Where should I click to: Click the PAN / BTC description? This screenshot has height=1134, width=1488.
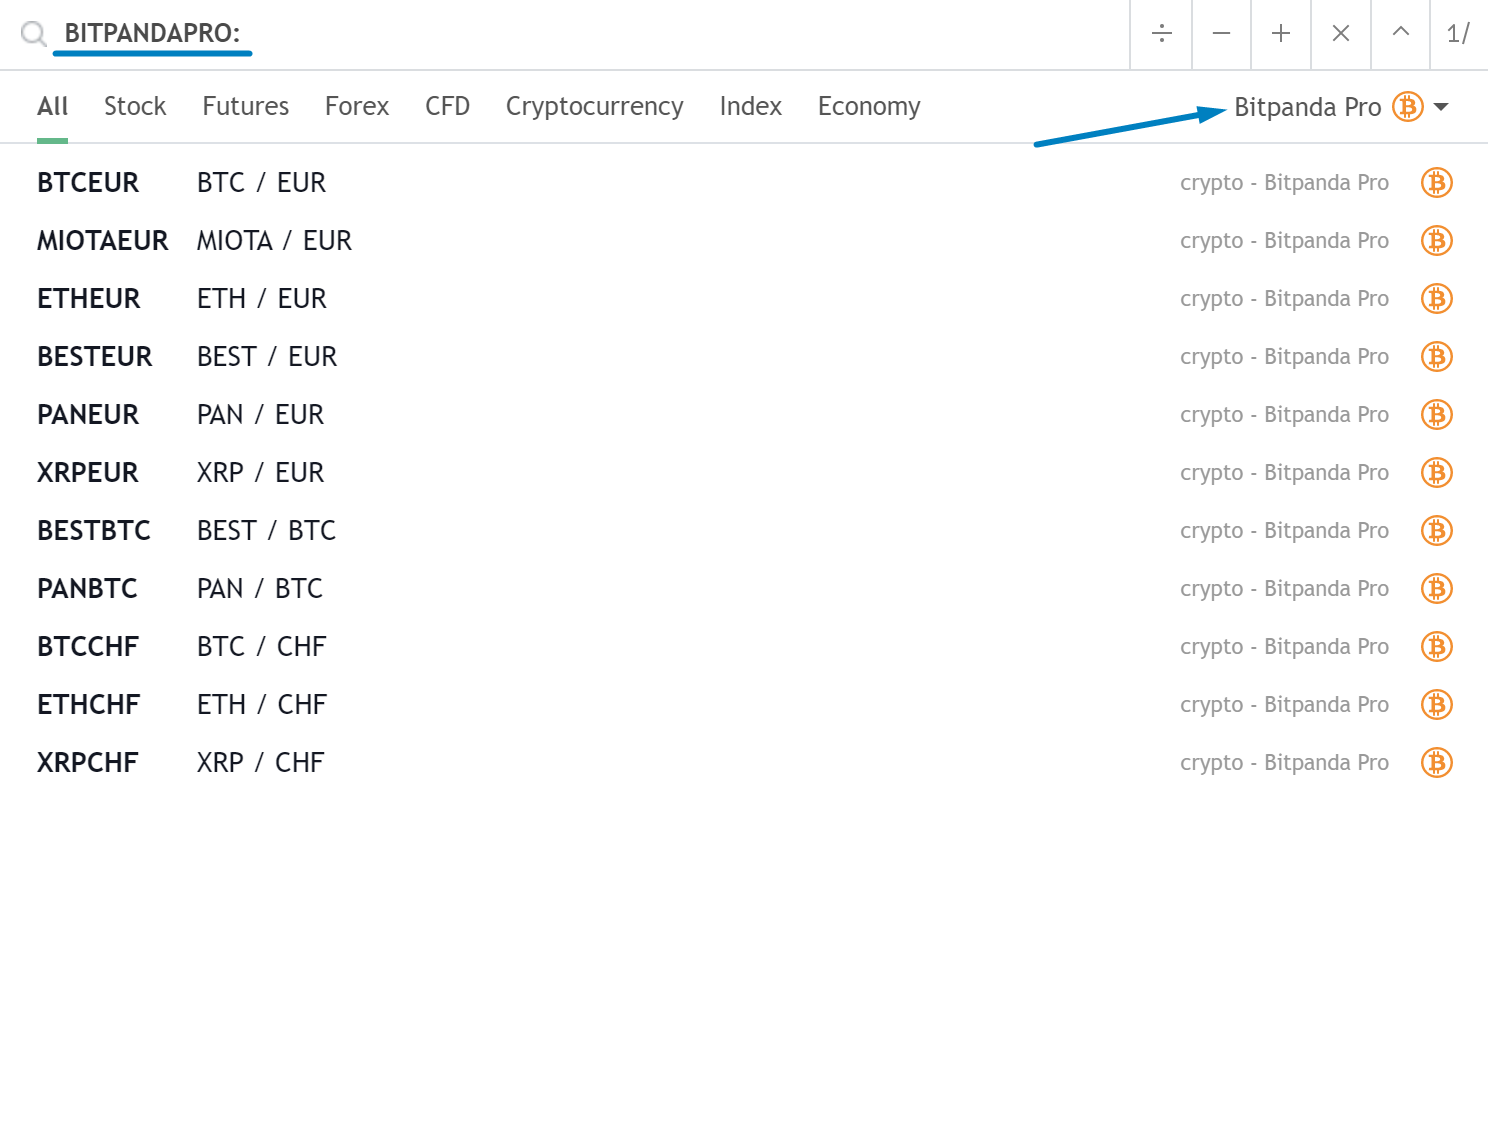tap(260, 589)
